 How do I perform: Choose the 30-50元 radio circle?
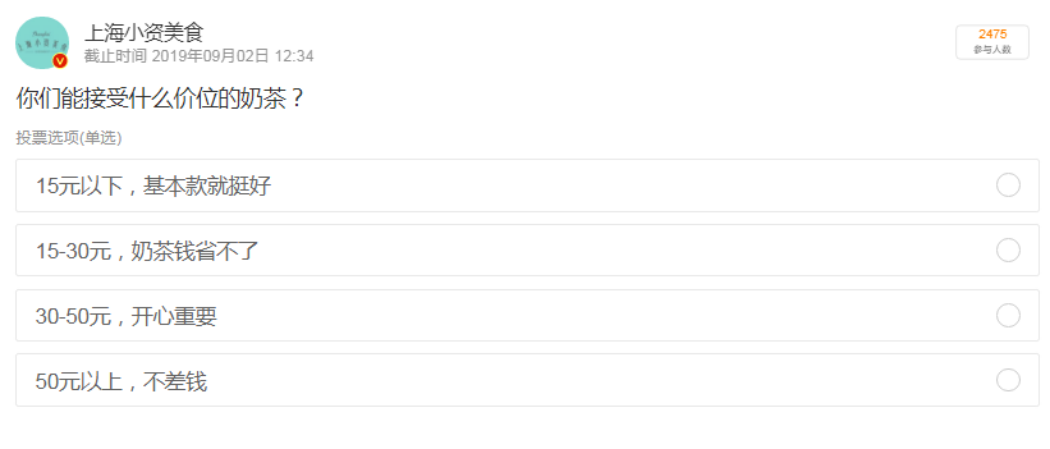coord(1008,315)
